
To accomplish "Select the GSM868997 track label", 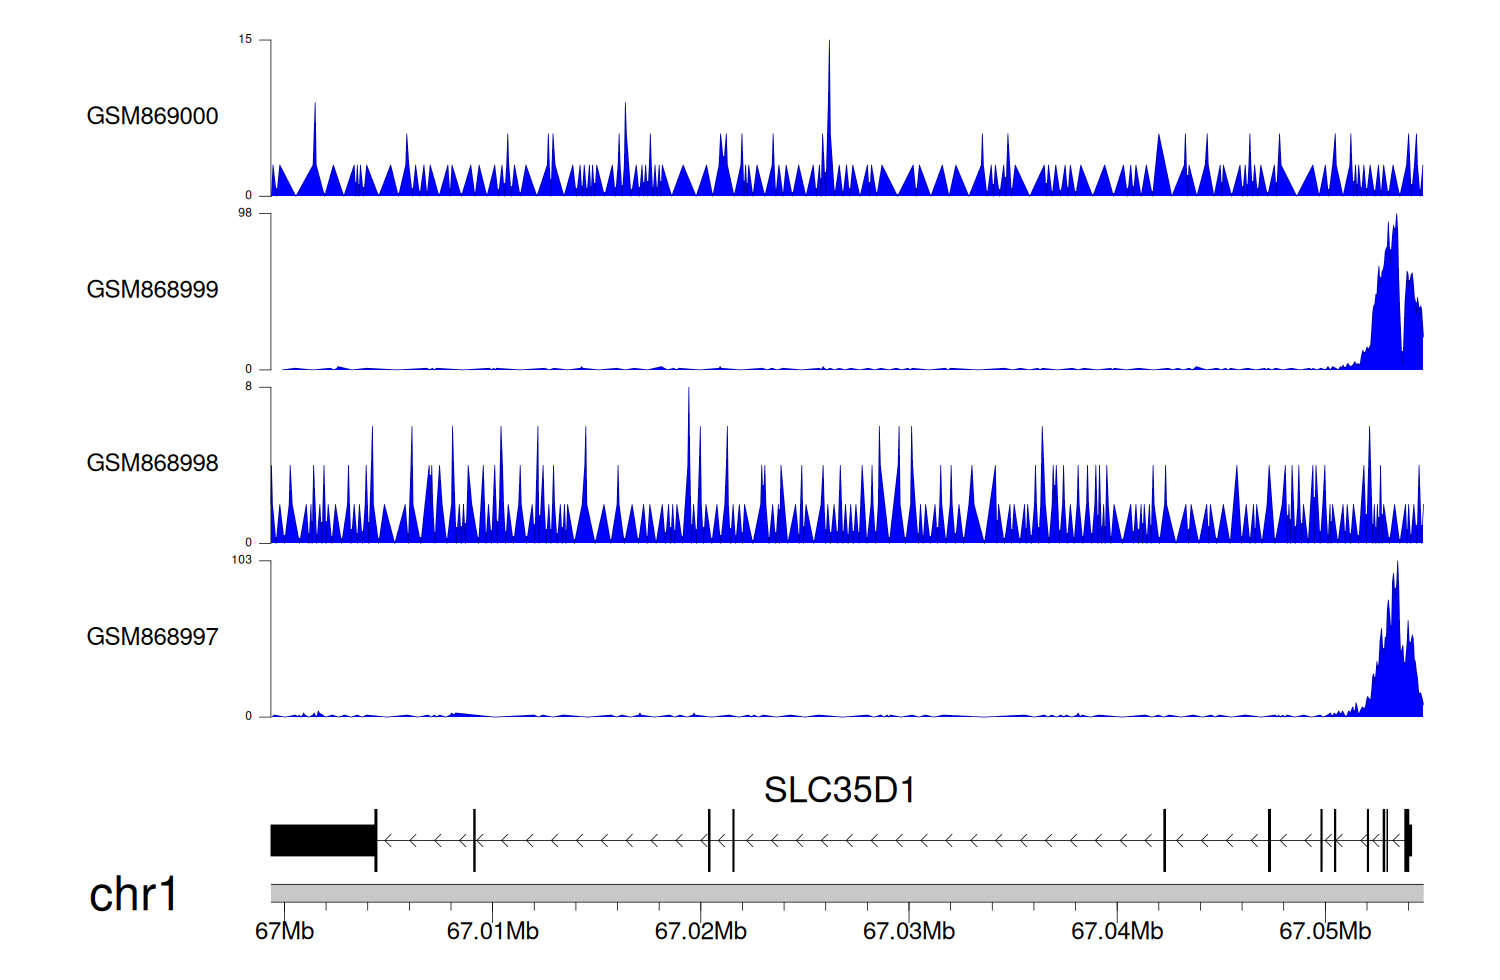I will (x=152, y=637).
